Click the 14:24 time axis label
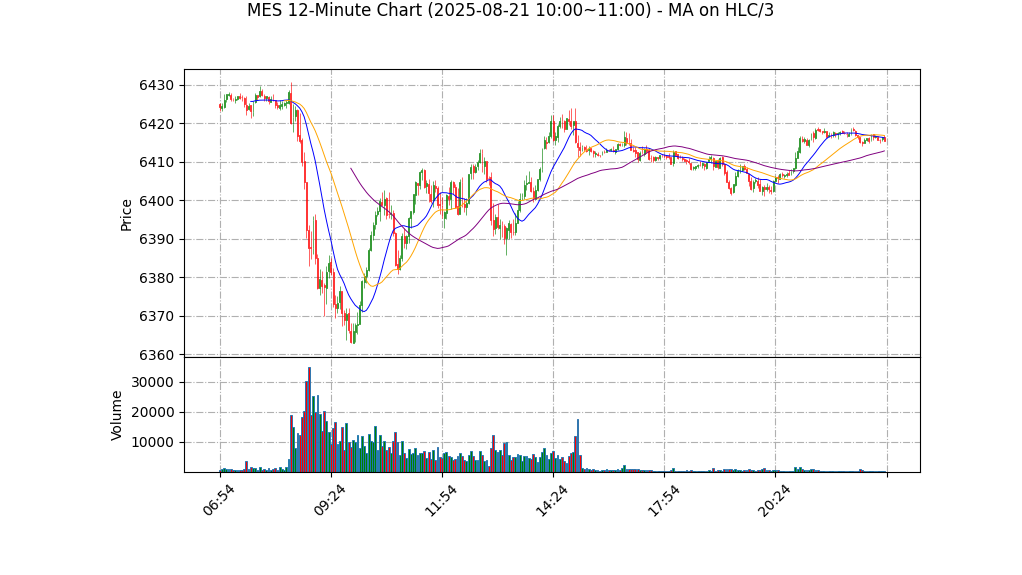 [552, 501]
